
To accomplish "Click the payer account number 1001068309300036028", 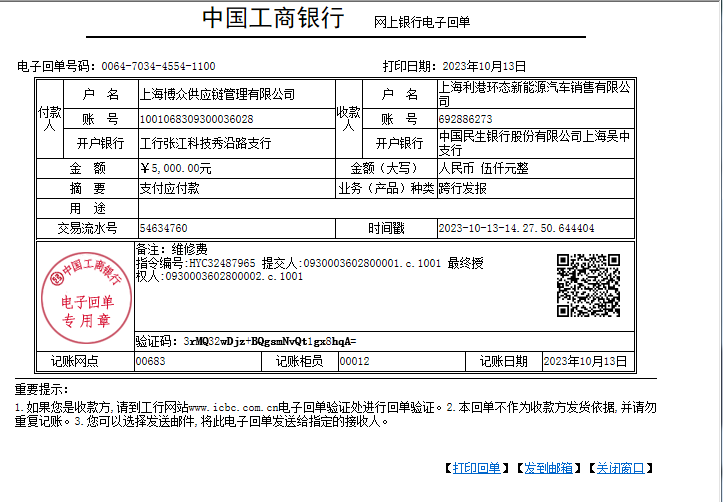I will click(x=196, y=119).
